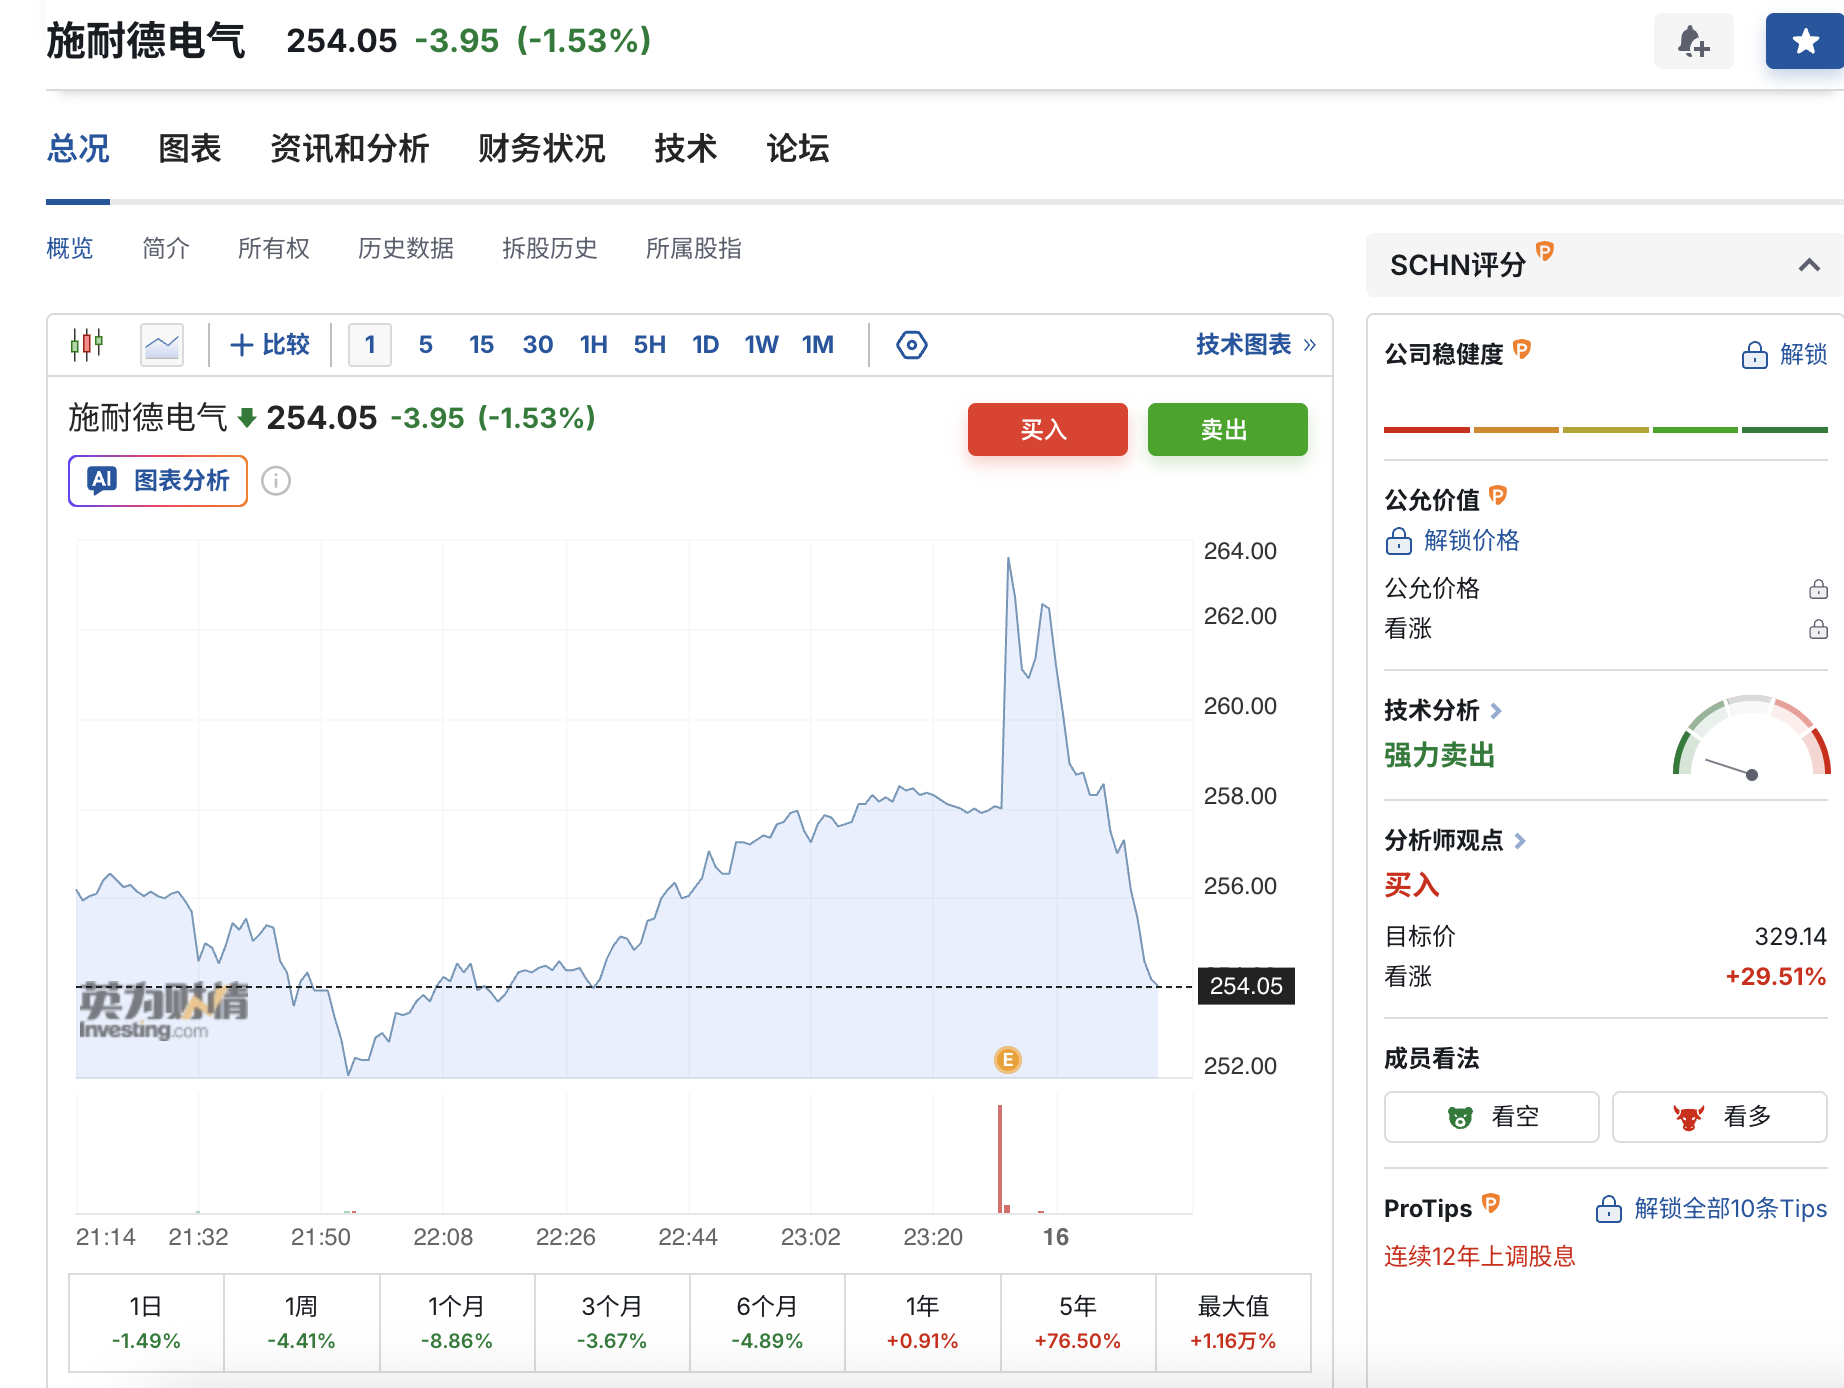
Task: Open the 财务状况 tab
Action: click(542, 149)
